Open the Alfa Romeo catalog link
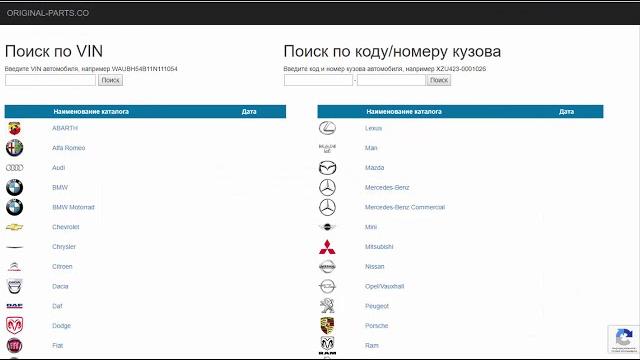Viewport: 640px width, 360px height. [69, 148]
